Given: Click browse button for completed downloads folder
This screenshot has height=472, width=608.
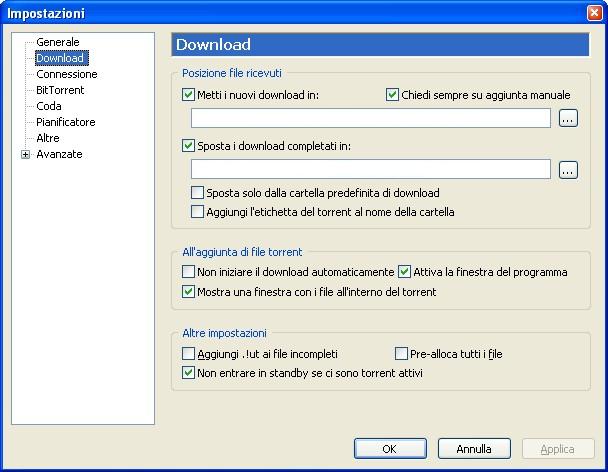Looking at the screenshot, I should pyautogui.click(x=568, y=169).
